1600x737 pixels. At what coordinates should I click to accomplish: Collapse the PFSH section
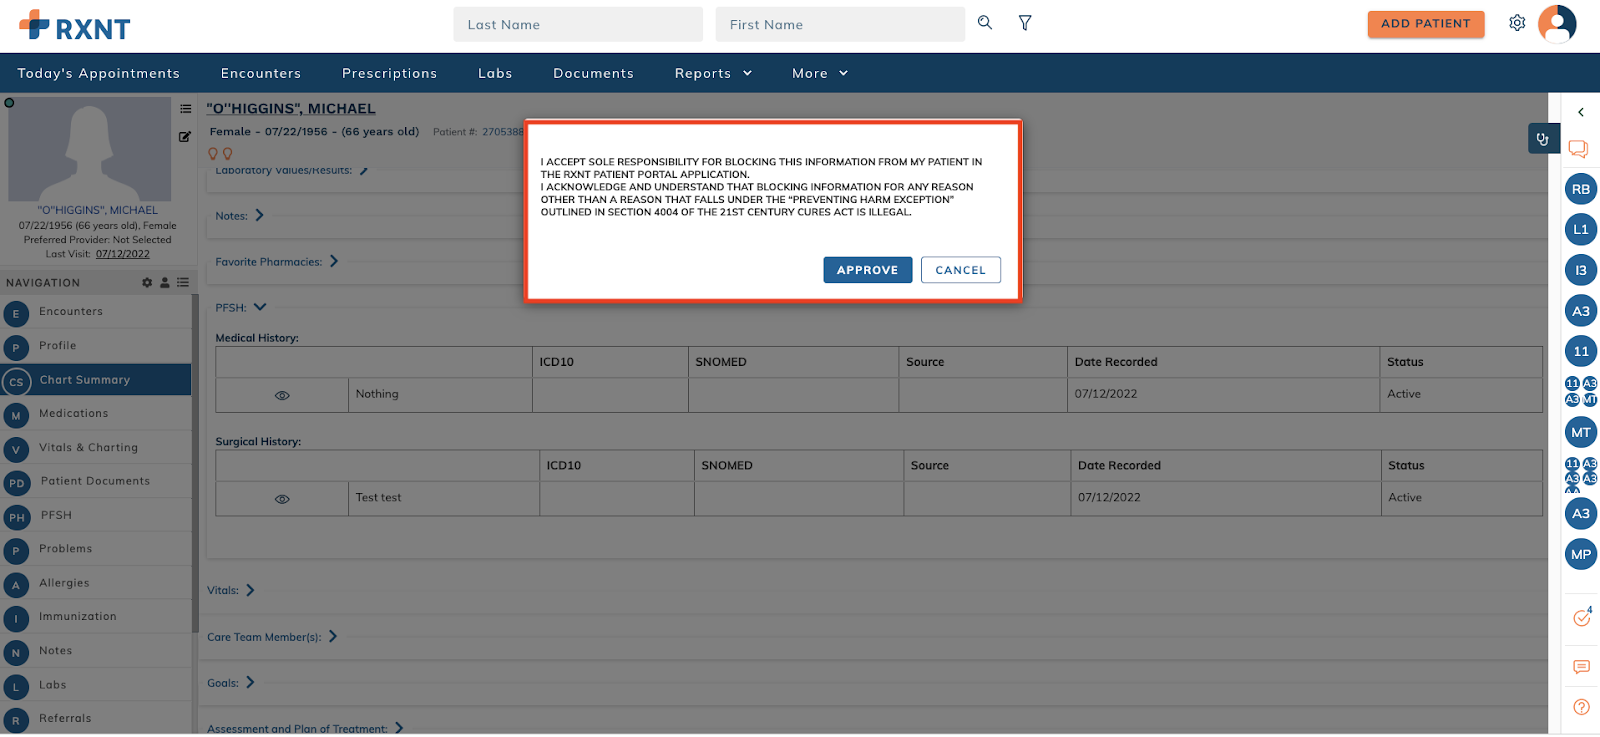(260, 307)
